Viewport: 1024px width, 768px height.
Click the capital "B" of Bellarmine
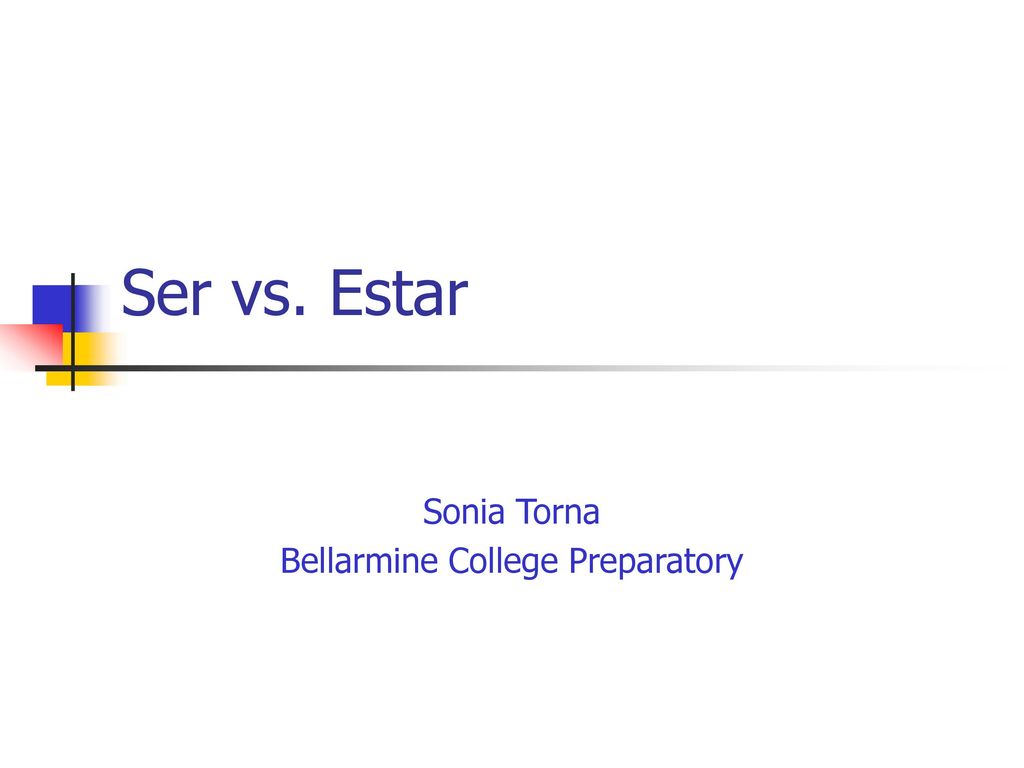pyautogui.click(x=289, y=561)
